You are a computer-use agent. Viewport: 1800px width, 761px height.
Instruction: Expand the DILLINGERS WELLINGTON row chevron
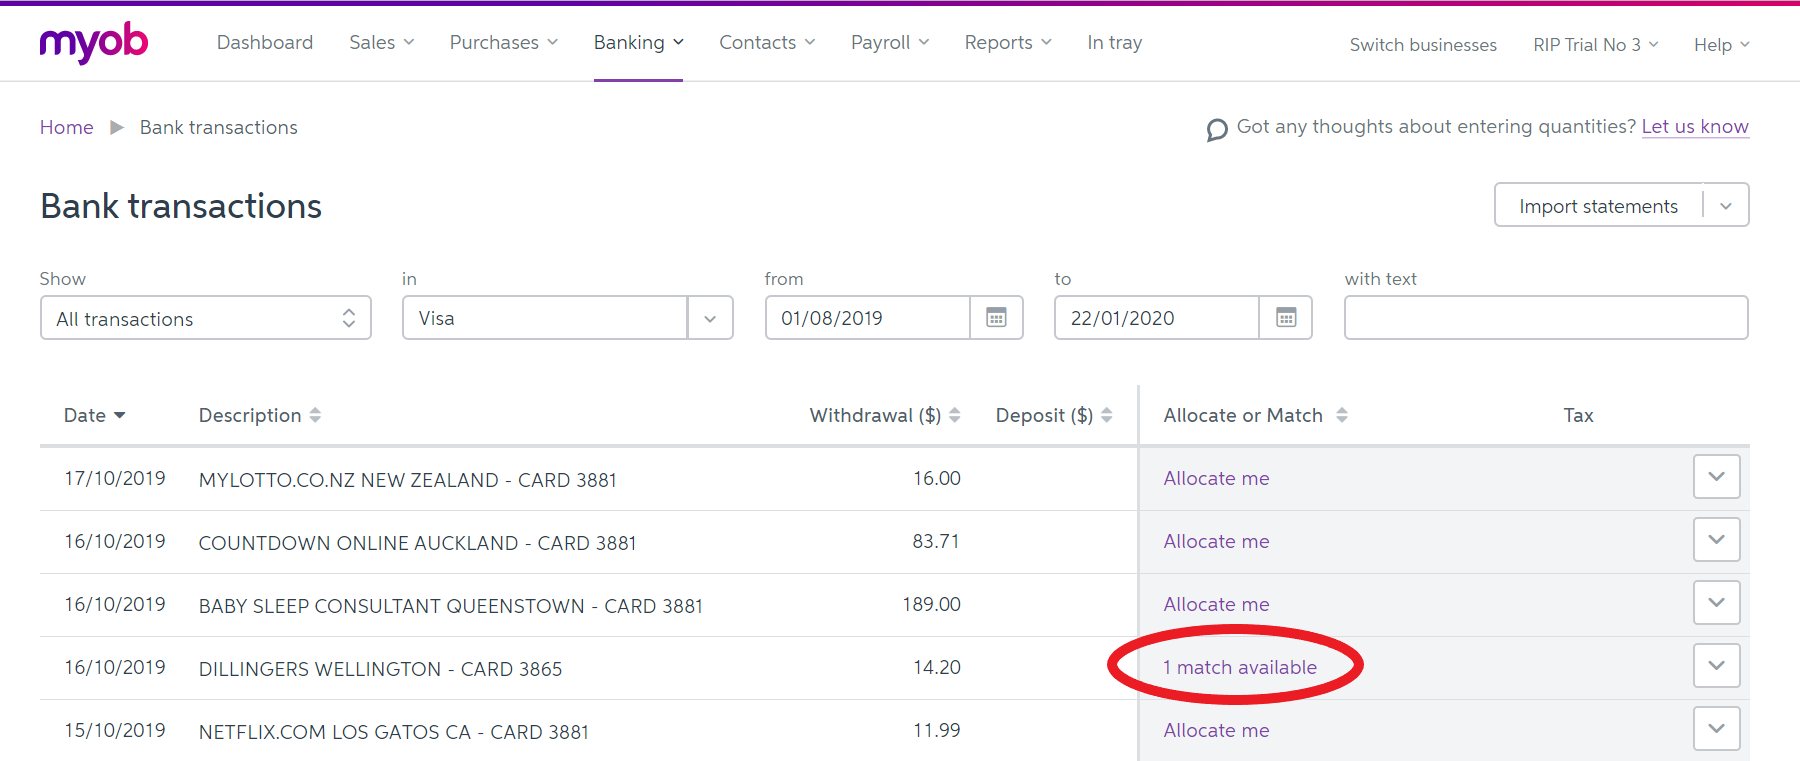(1717, 666)
